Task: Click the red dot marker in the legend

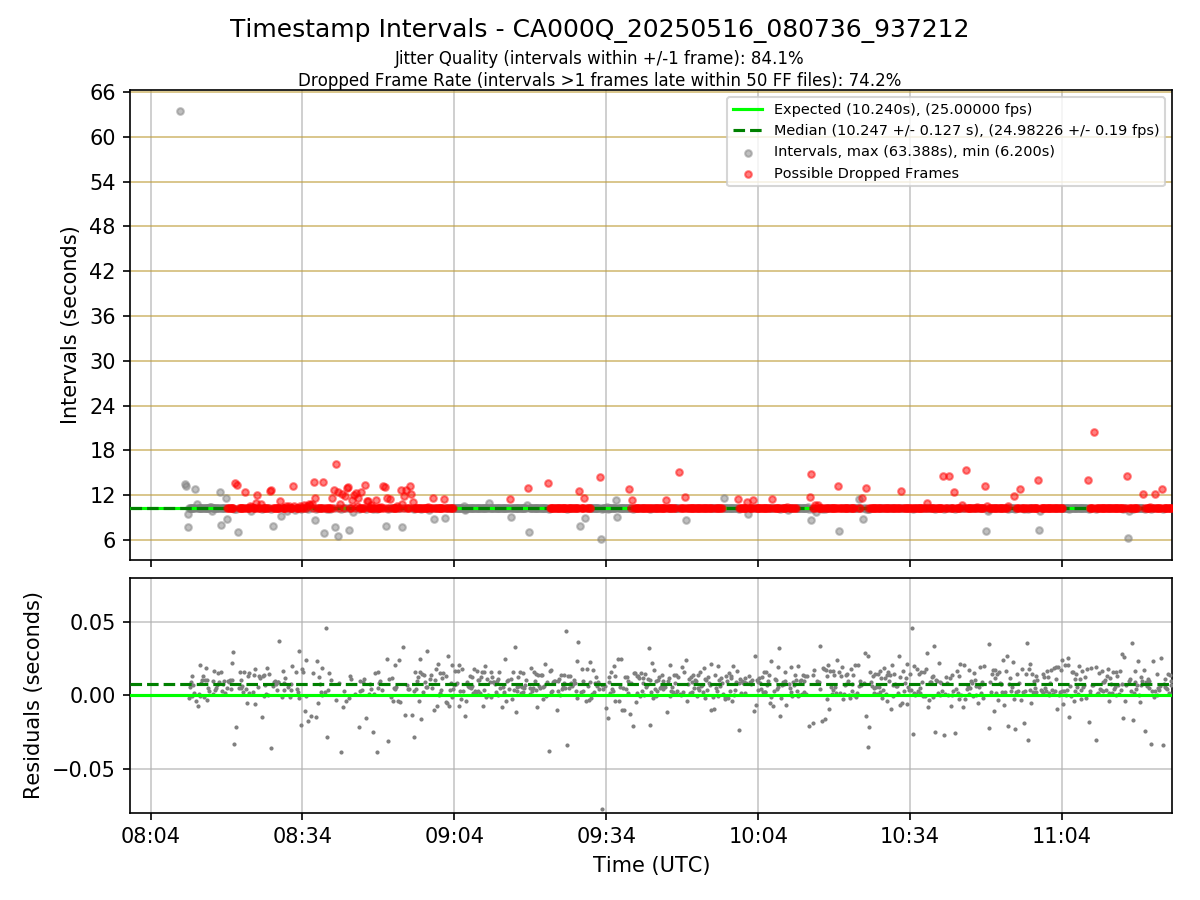Action: click(x=748, y=174)
